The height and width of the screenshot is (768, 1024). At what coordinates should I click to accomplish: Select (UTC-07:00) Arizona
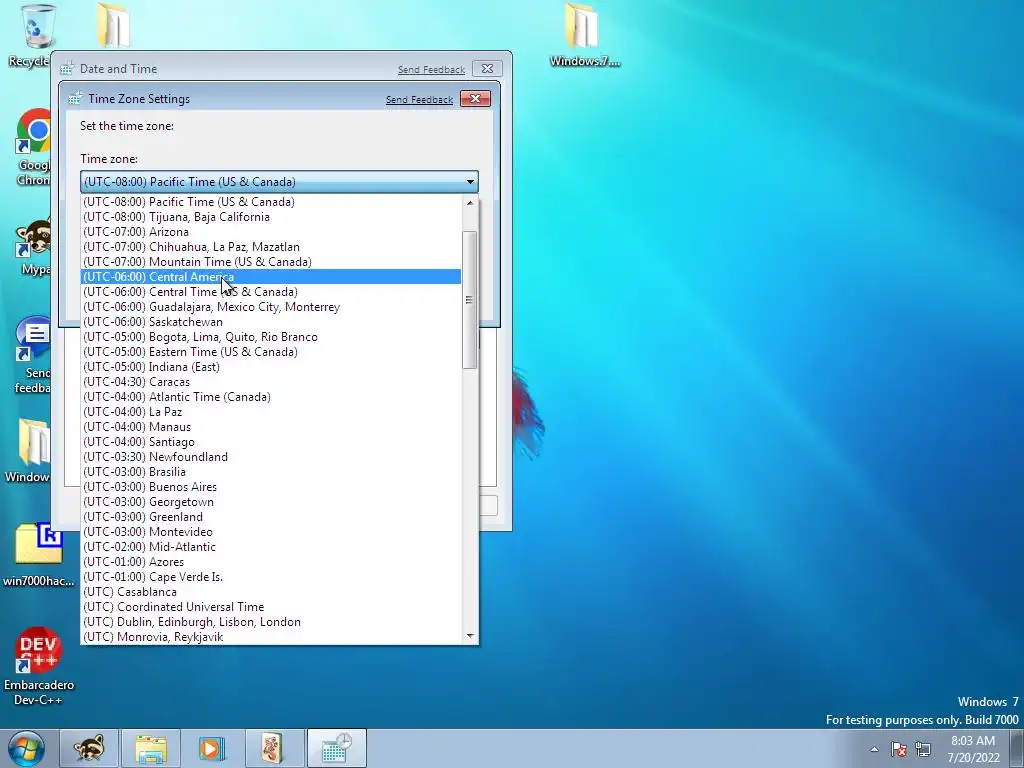coord(271,232)
